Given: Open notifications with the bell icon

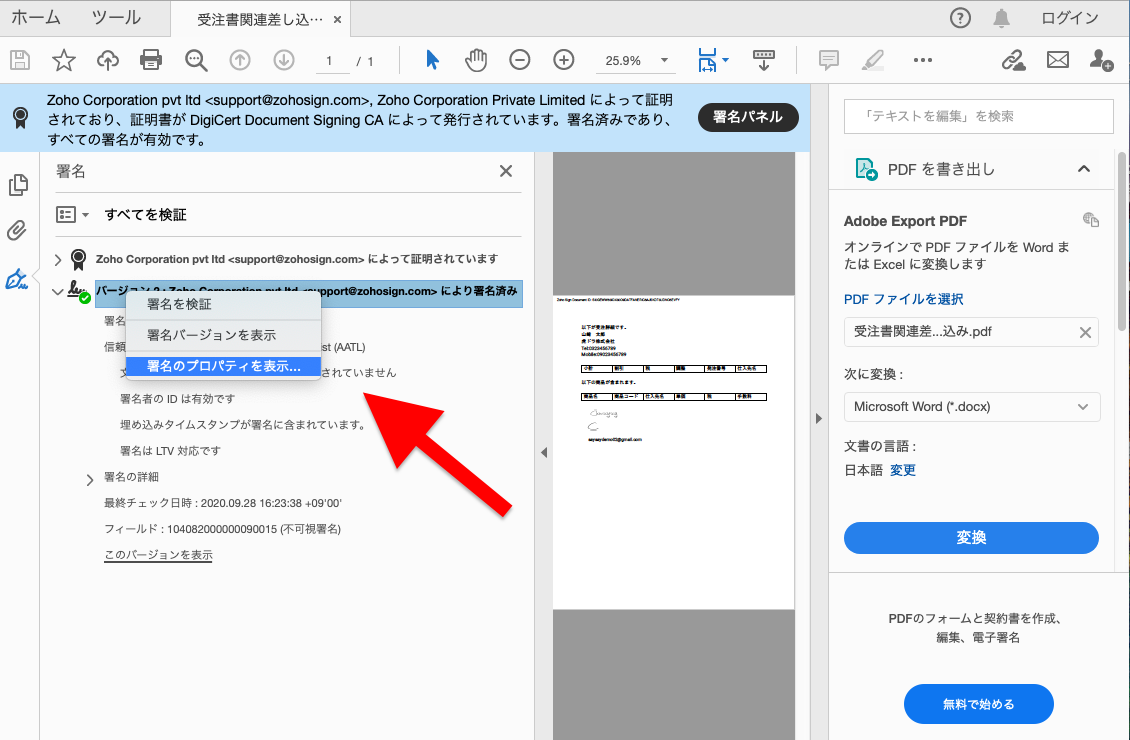Looking at the screenshot, I should point(1001,18).
